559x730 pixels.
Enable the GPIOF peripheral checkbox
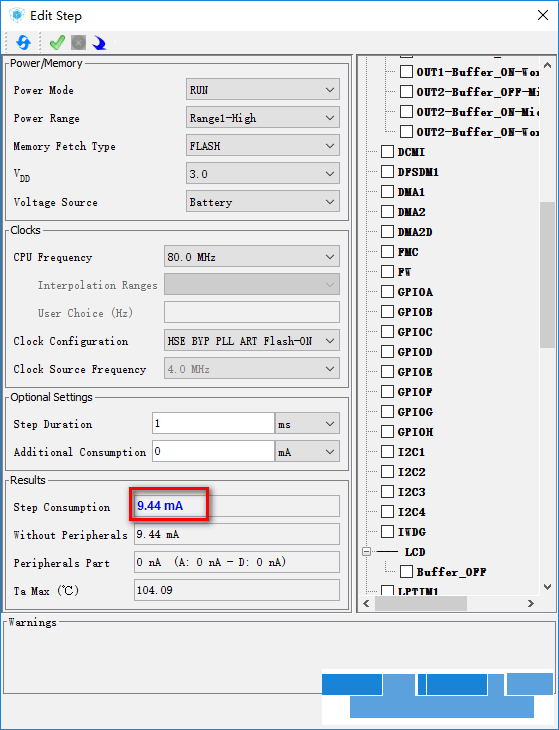387,392
